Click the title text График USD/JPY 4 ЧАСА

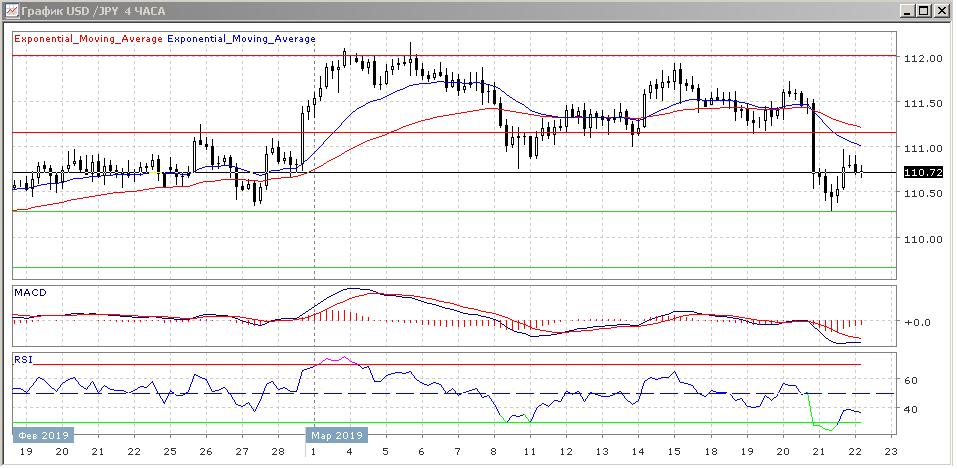90,10
